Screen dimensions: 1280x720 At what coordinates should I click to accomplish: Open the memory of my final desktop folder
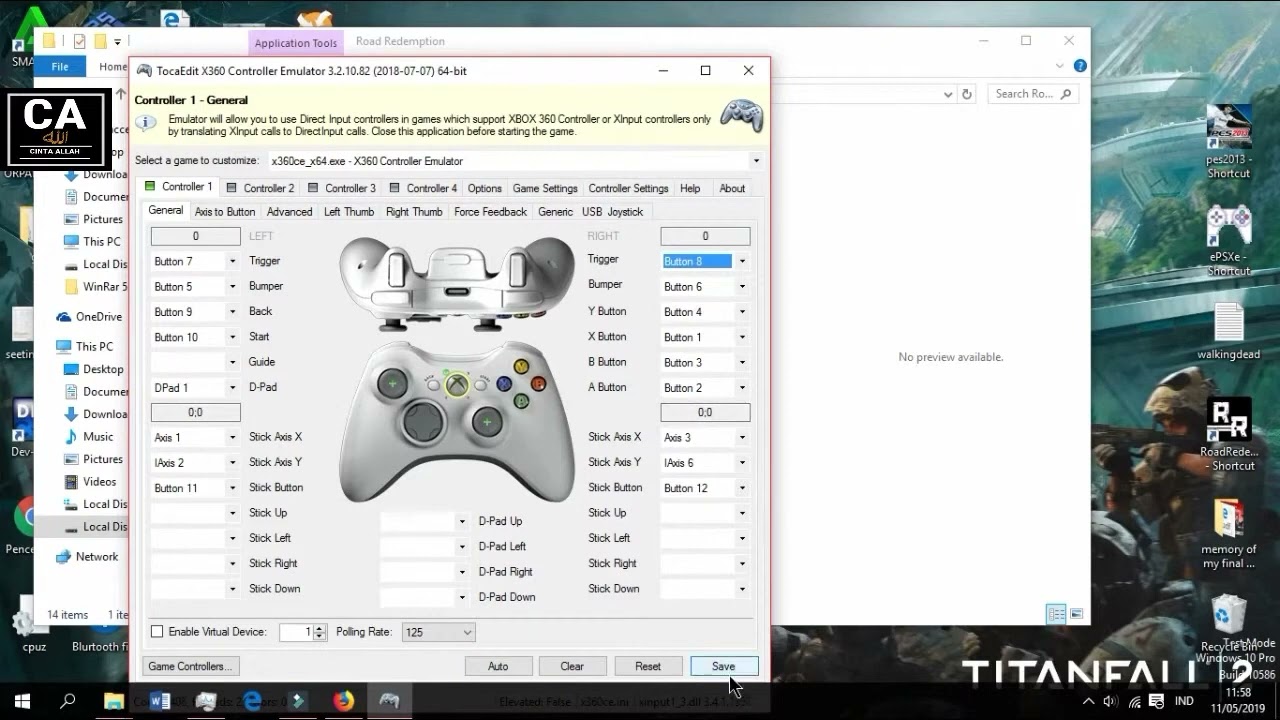point(1228,535)
